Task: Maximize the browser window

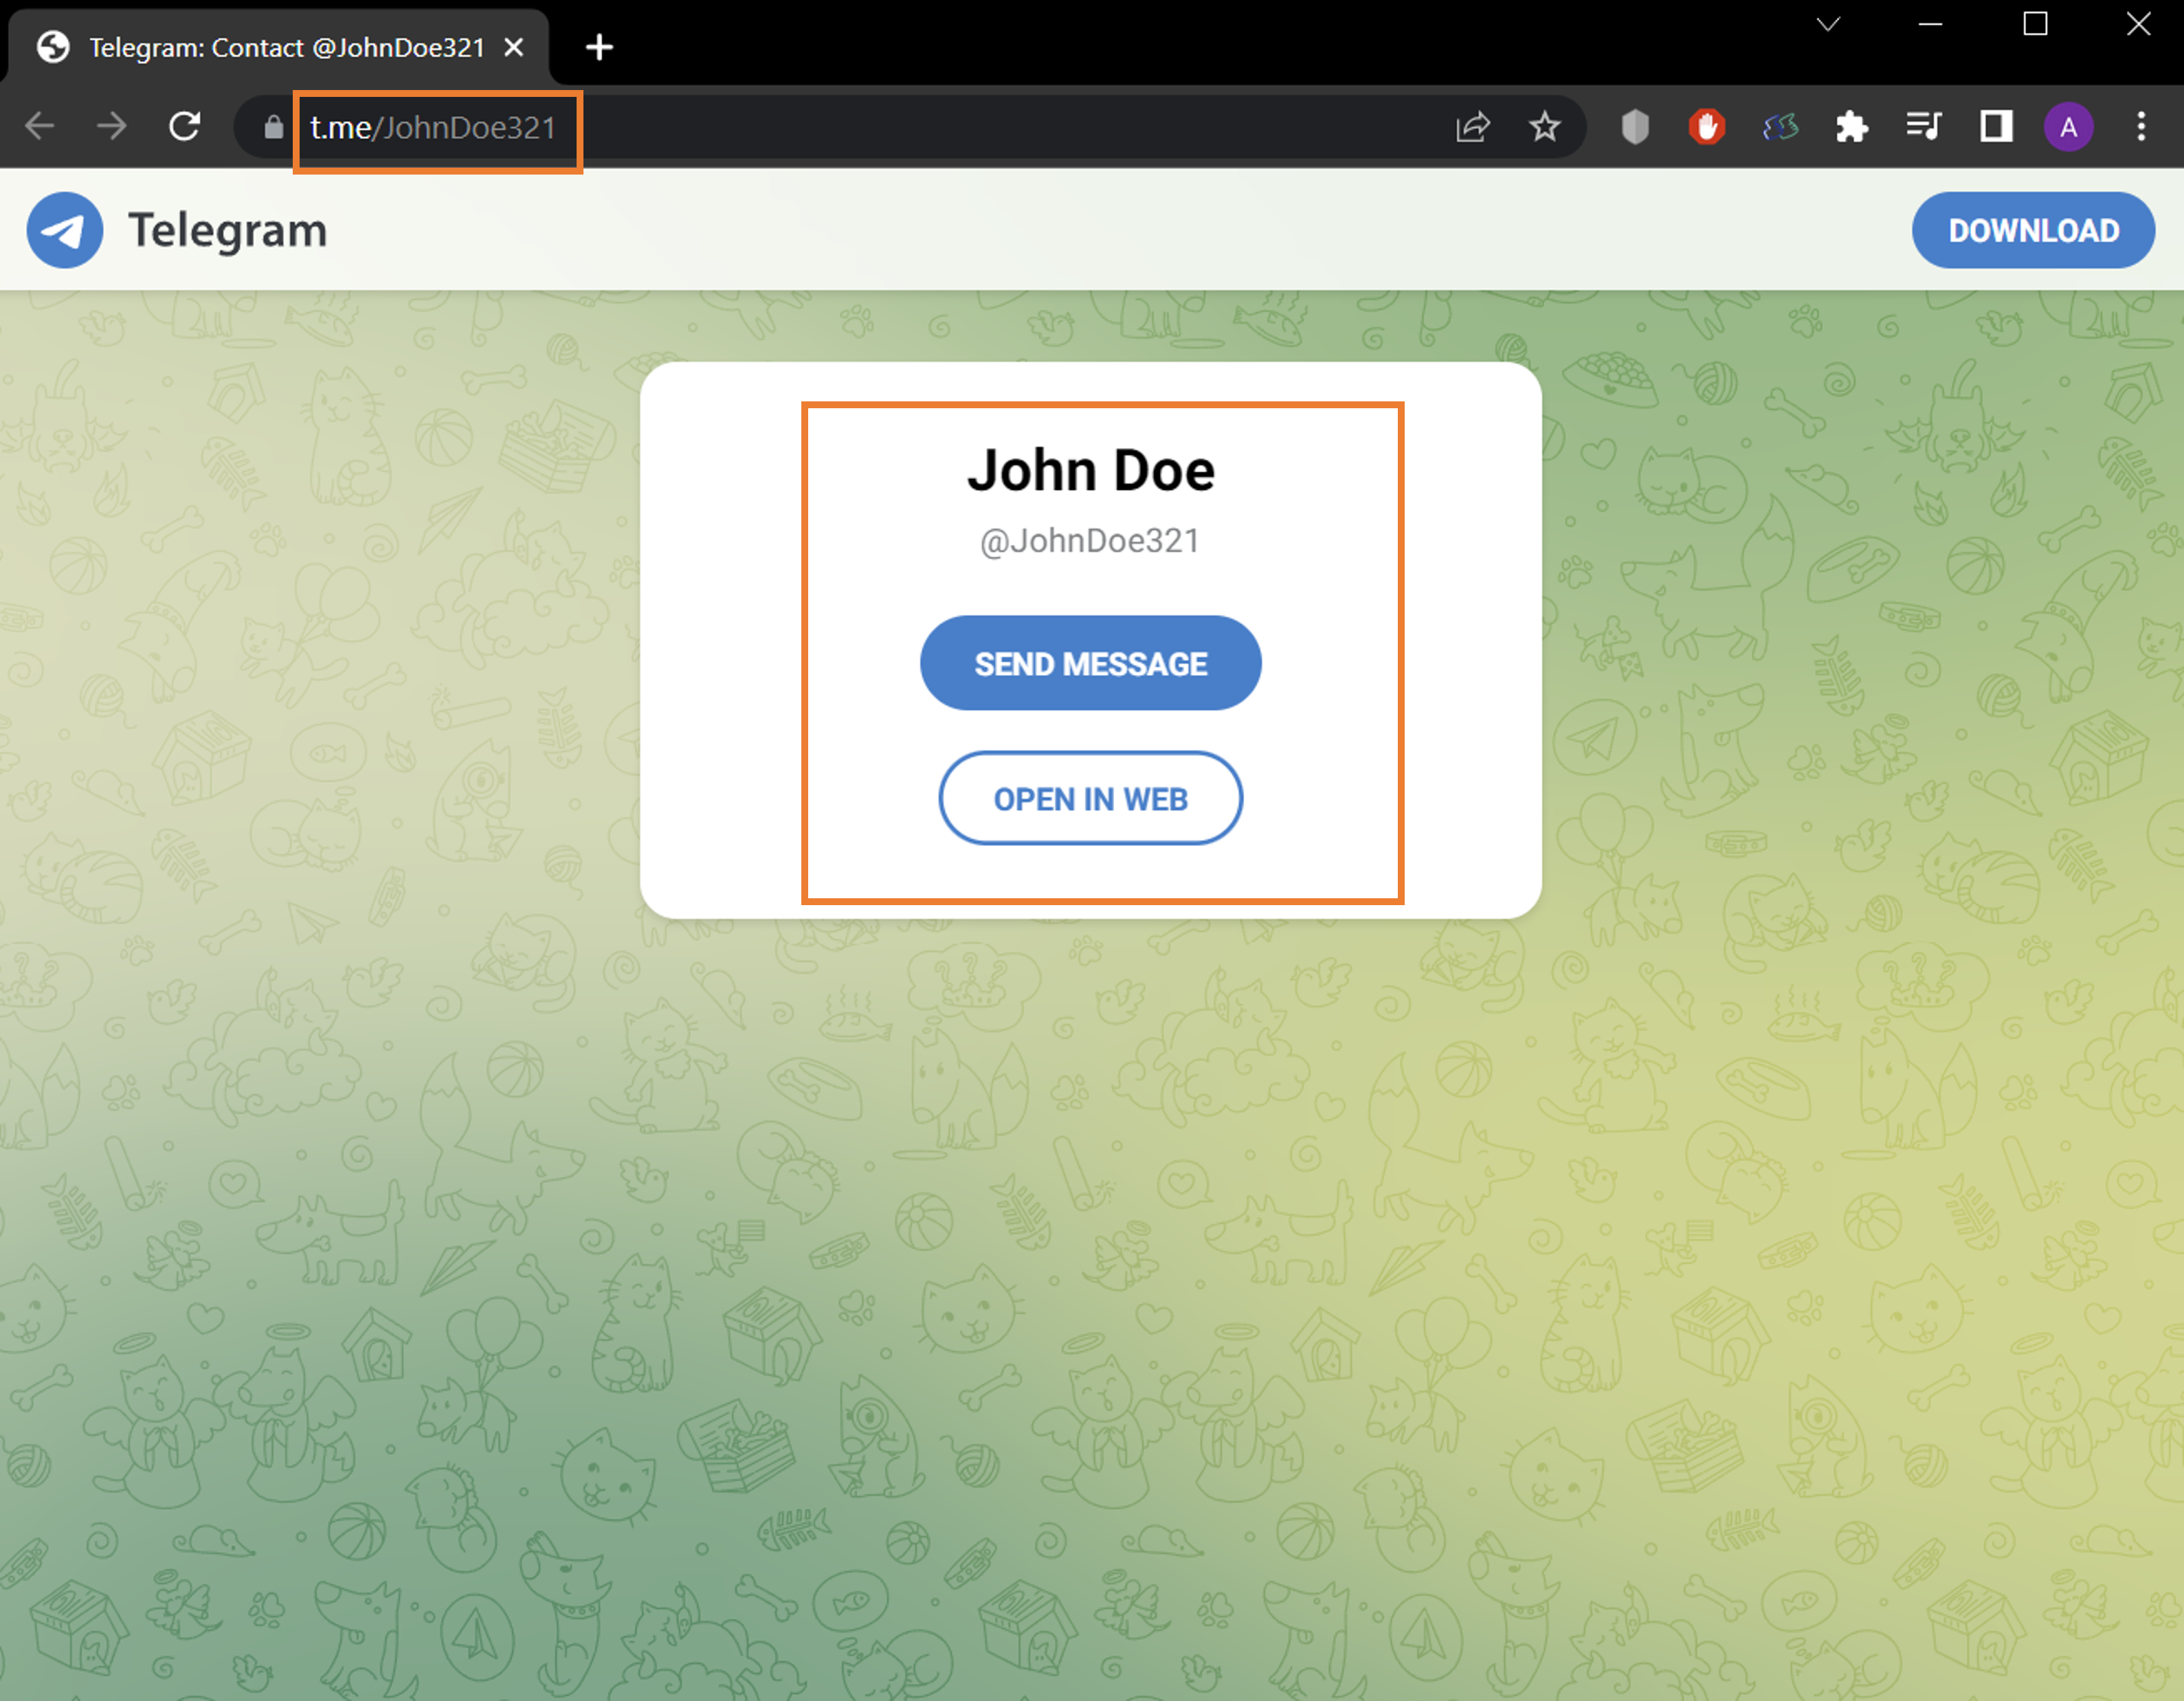Action: tap(2035, 24)
